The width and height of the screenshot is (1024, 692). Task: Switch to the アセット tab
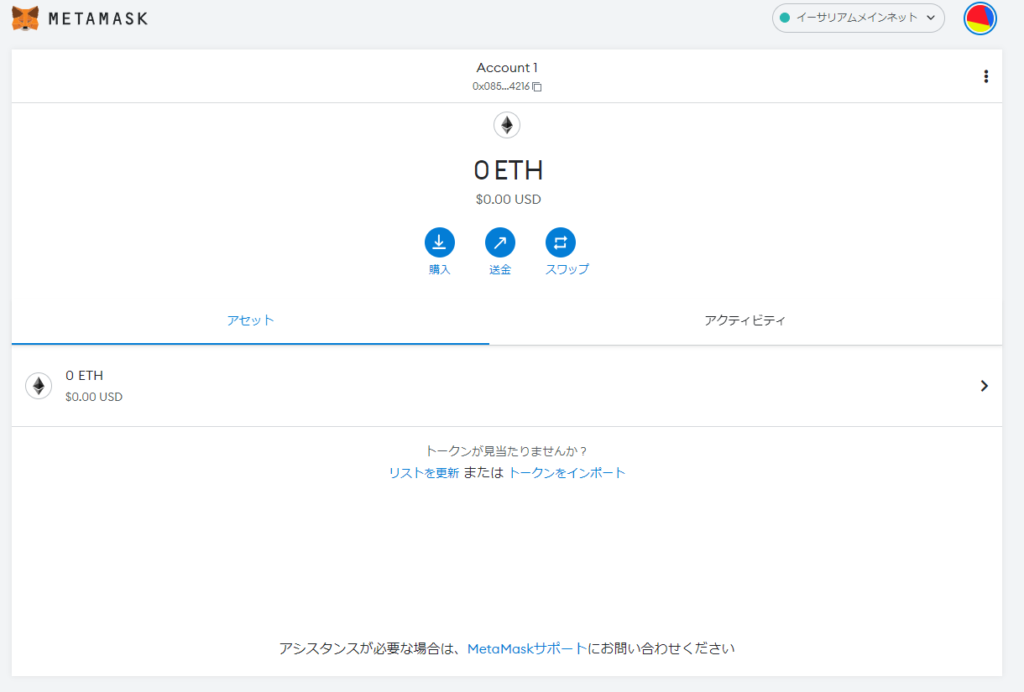click(250, 321)
